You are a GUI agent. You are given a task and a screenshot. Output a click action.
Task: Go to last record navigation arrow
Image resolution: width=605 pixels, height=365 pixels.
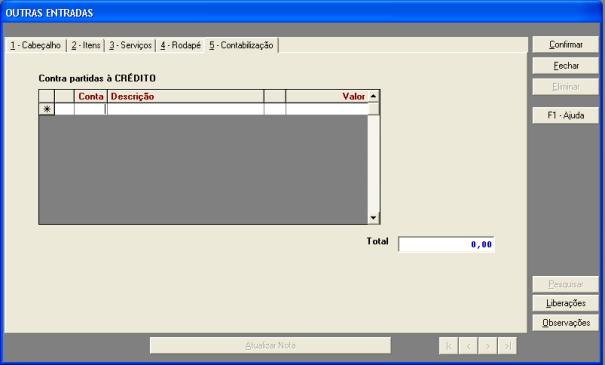pyautogui.click(x=507, y=346)
